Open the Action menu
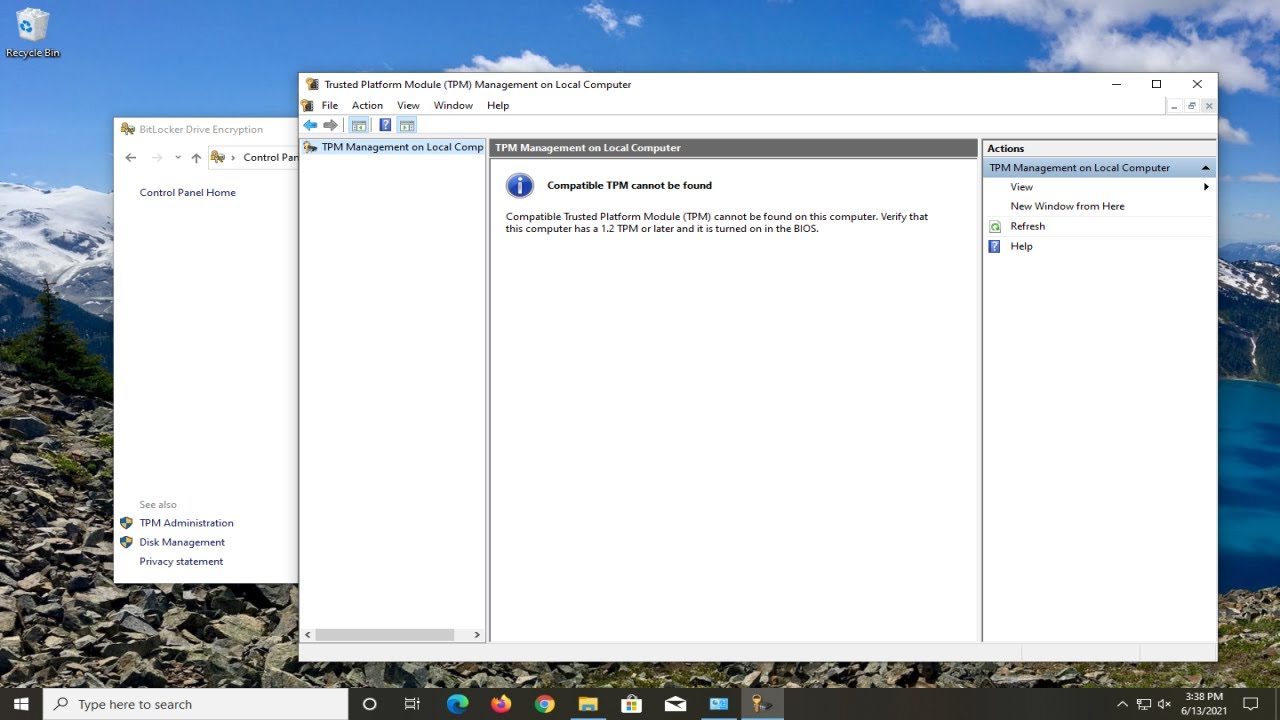The width and height of the screenshot is (1280, 720). (367, 105)
